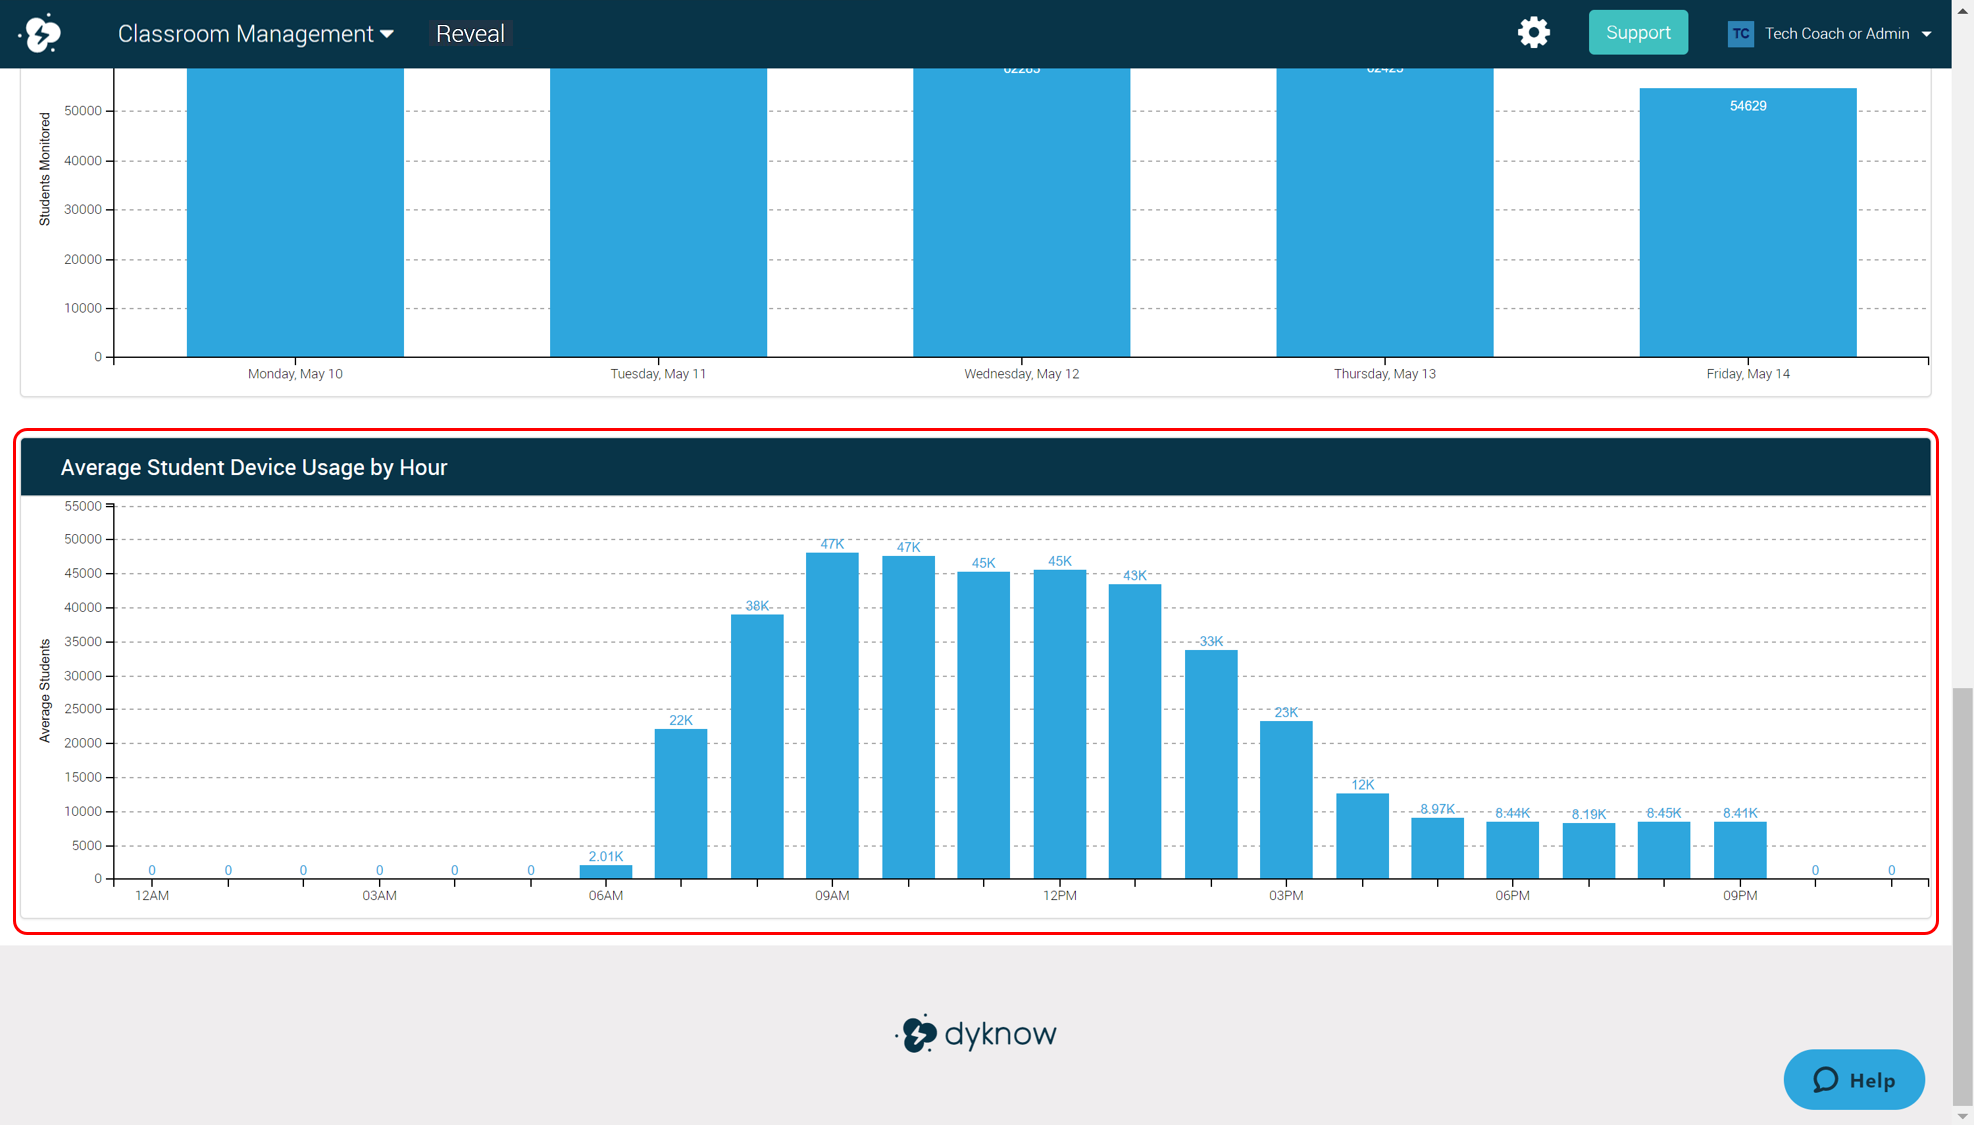Click the Friday, May 14 axis label
1974x1125 pixels.
point(1747,374)
